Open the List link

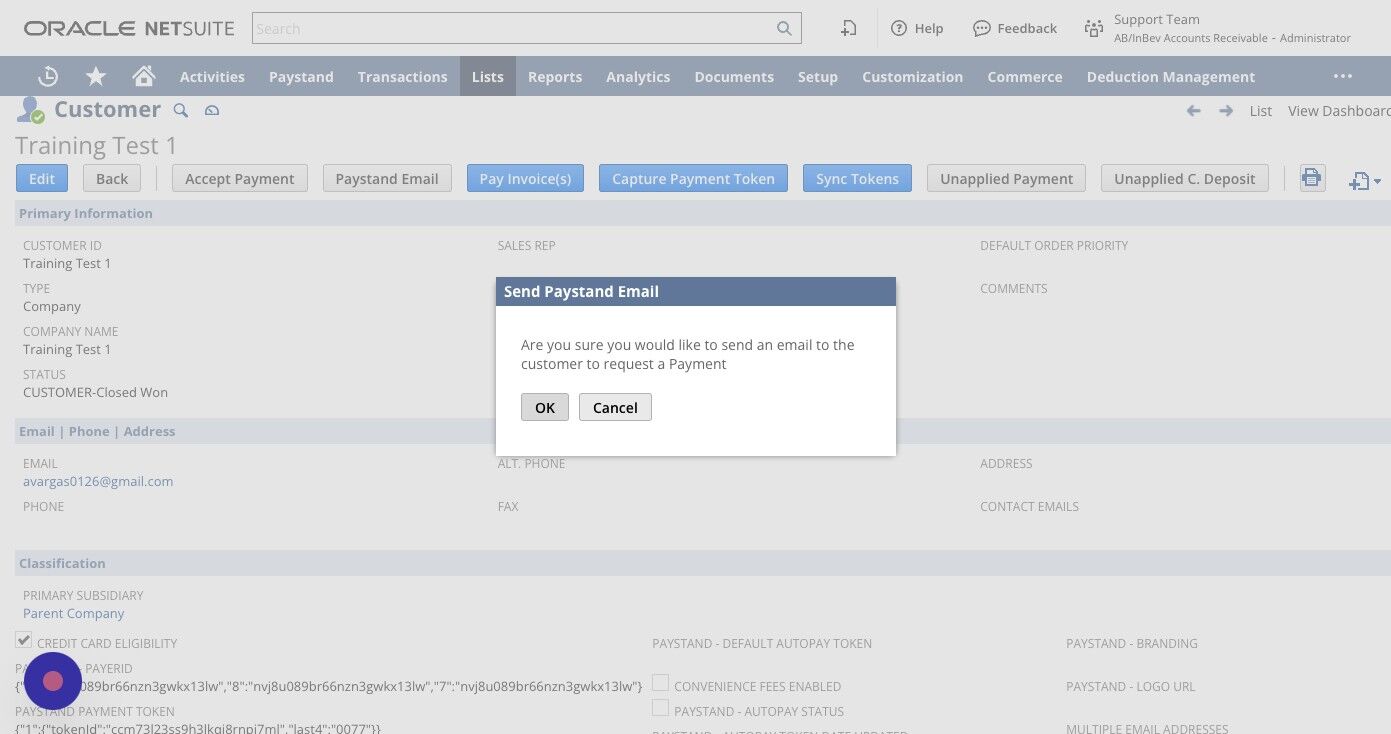tap(1261, 111)
